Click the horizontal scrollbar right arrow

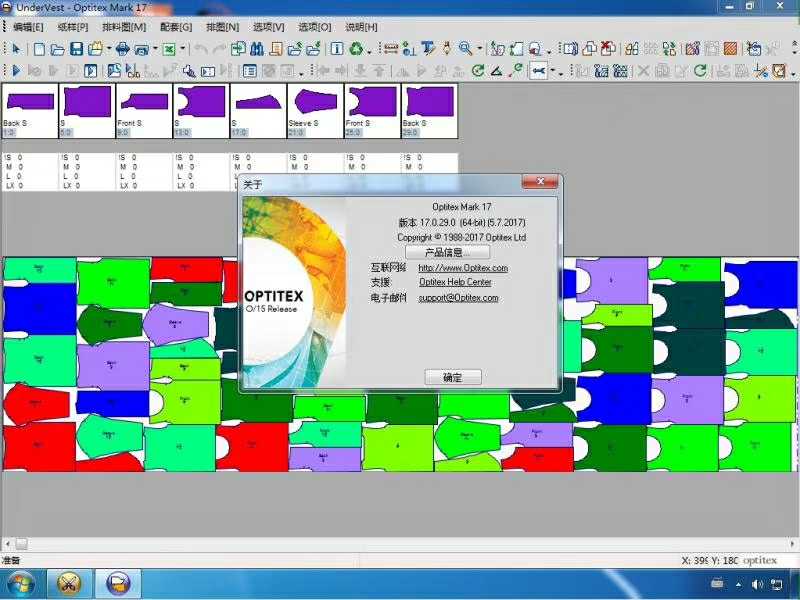(792, 544)
